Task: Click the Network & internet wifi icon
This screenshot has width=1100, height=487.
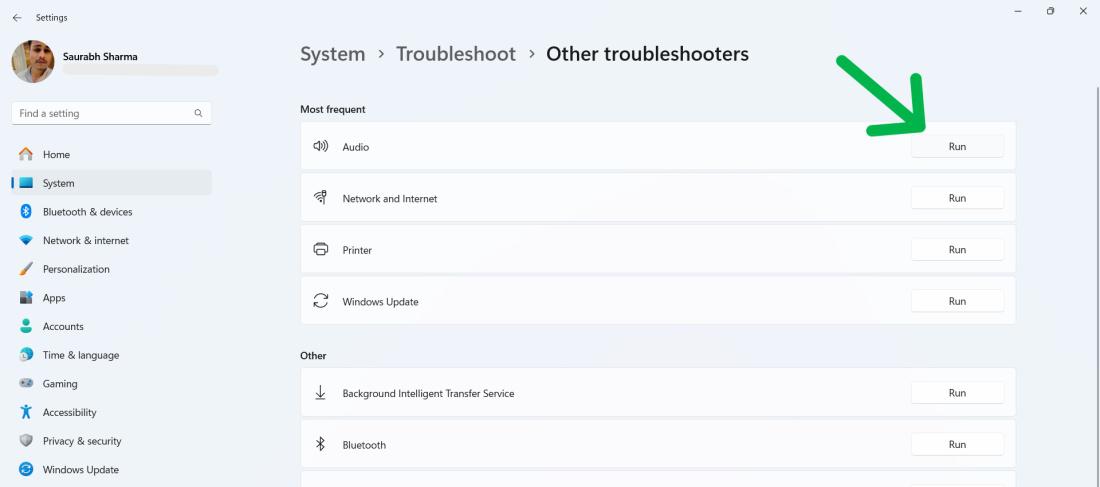Action: pyautogui.click(x=26, y=240)
